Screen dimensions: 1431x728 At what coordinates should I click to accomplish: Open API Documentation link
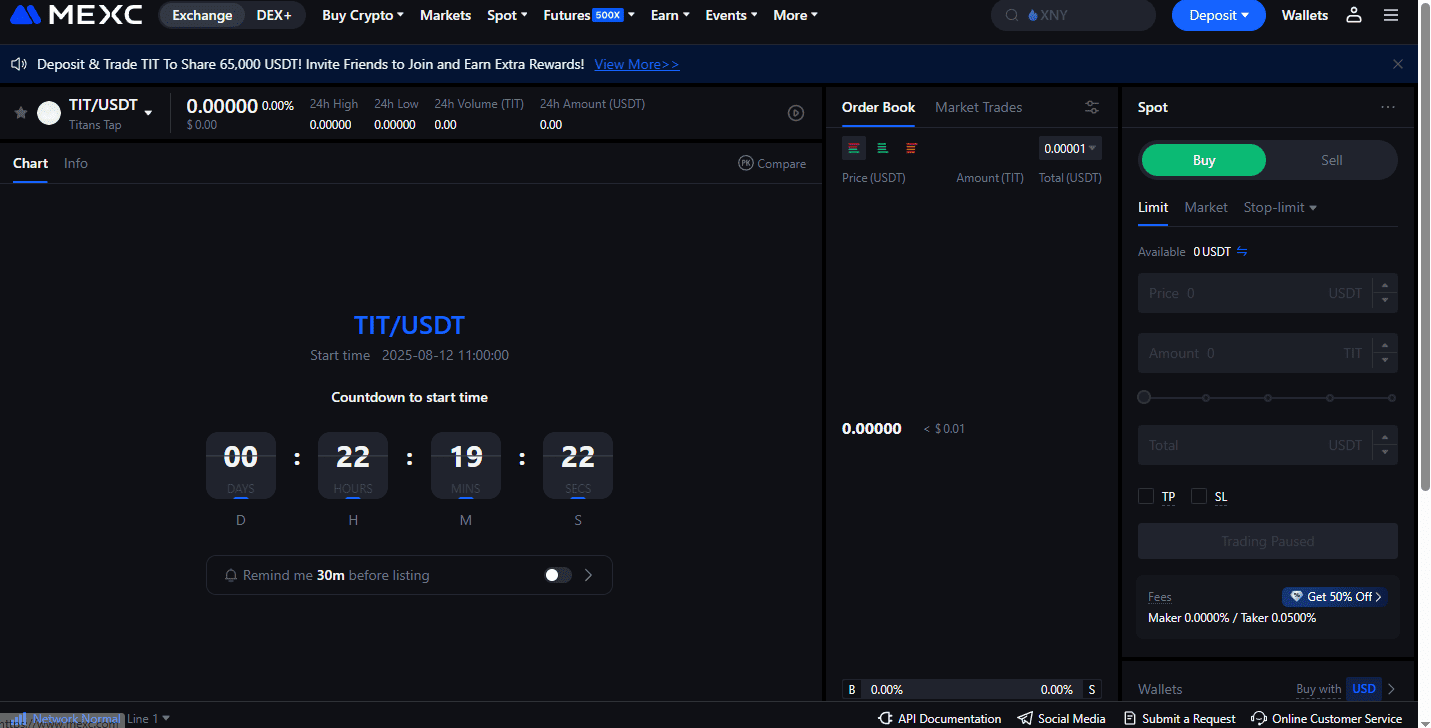coord(939,718)
